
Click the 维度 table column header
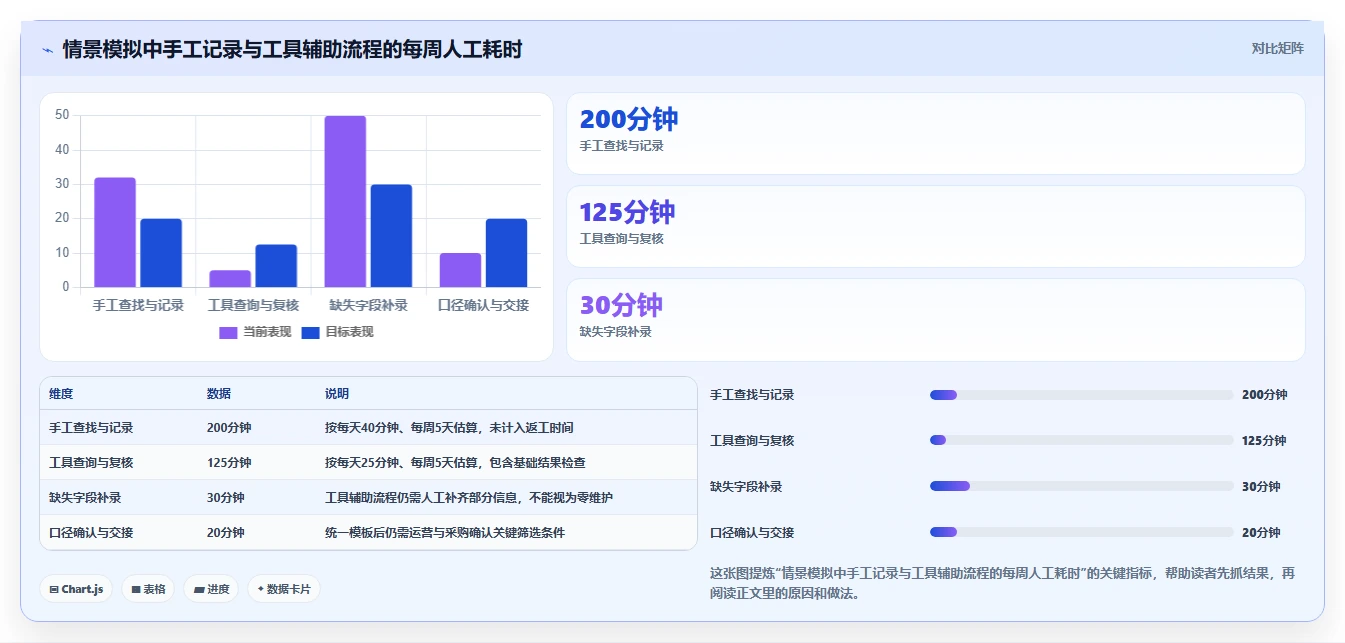(61, 394)
